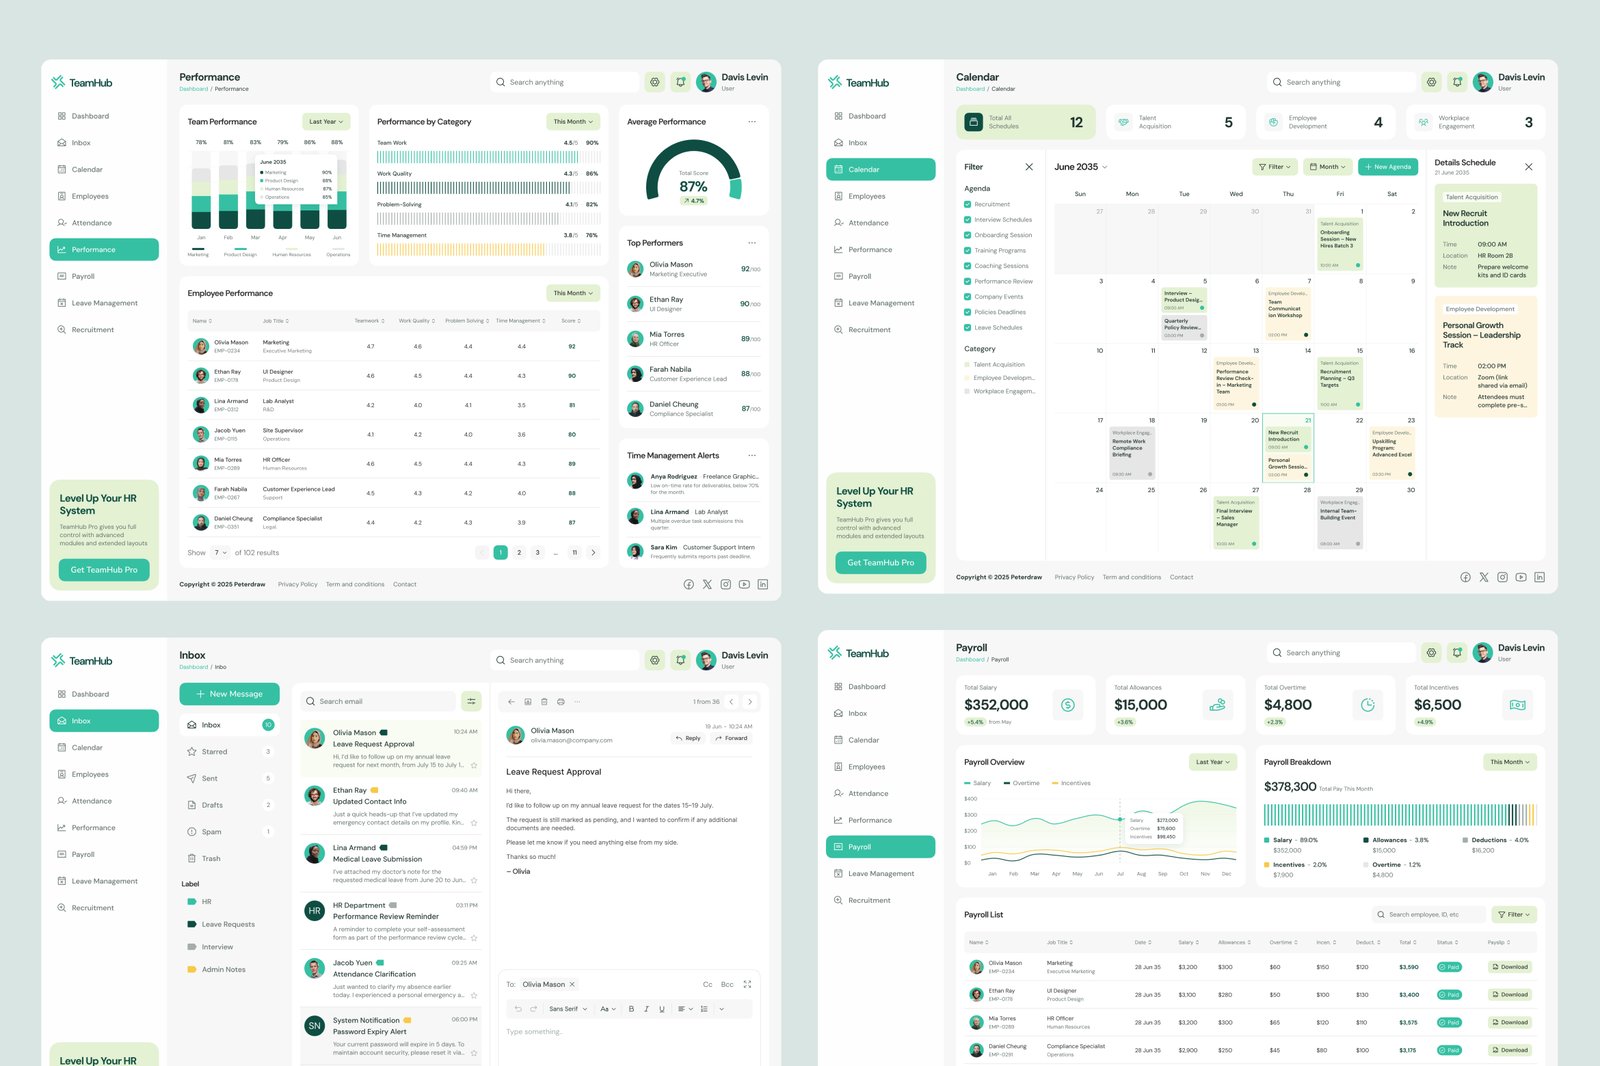Image resolution: width=1600 pixels, height=1066 pixels.
Task: Expand the reply composer to fullscreen
Action: tap(747, 984)
